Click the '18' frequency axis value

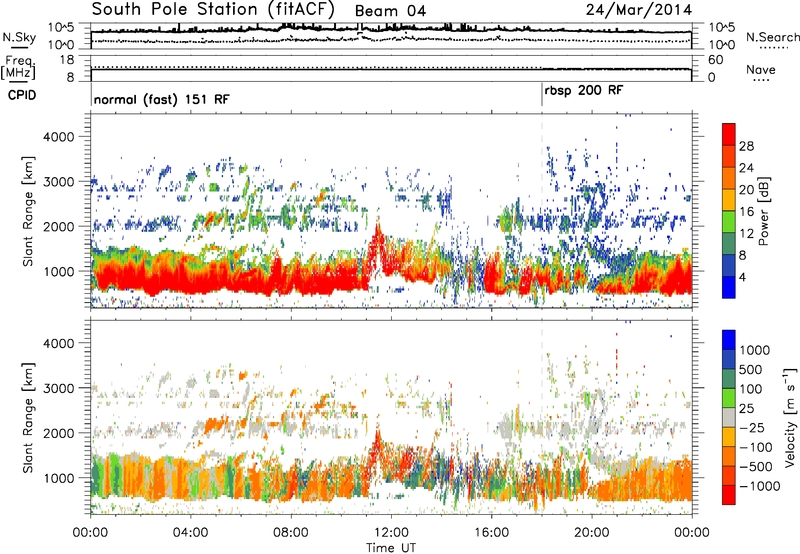pos(67,60)
